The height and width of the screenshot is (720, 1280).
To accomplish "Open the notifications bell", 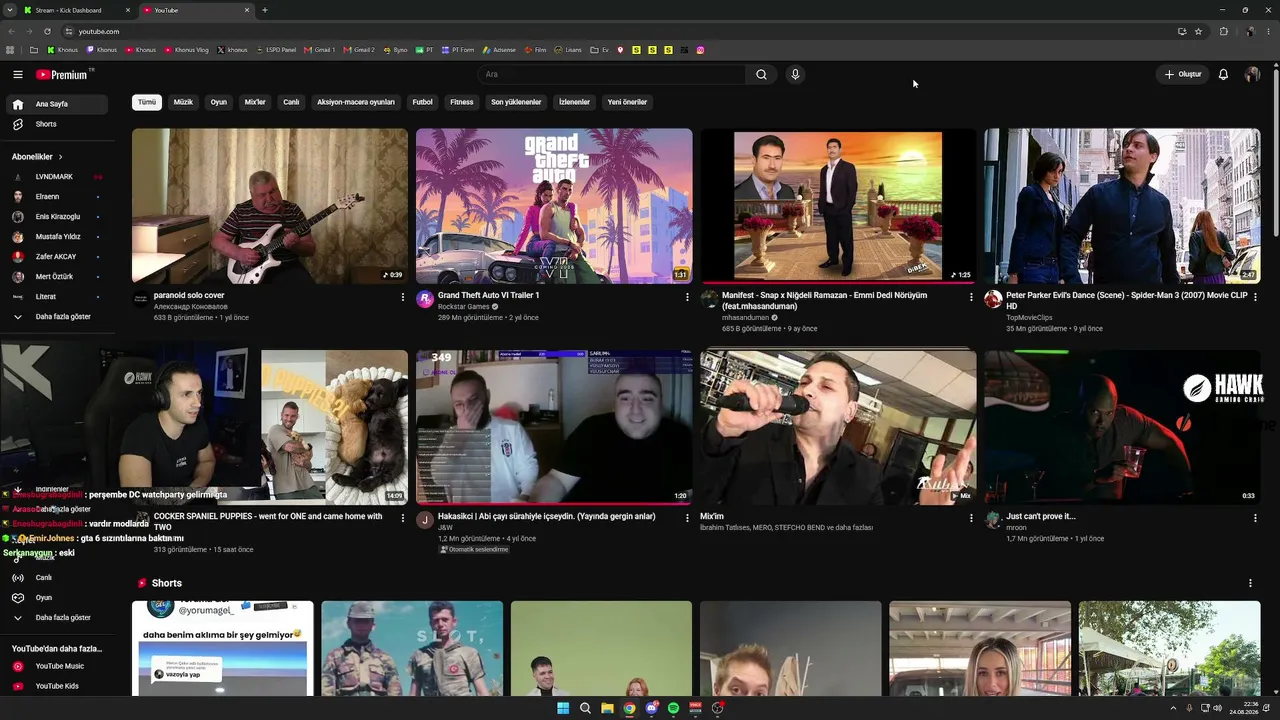I will (1223, 74).
